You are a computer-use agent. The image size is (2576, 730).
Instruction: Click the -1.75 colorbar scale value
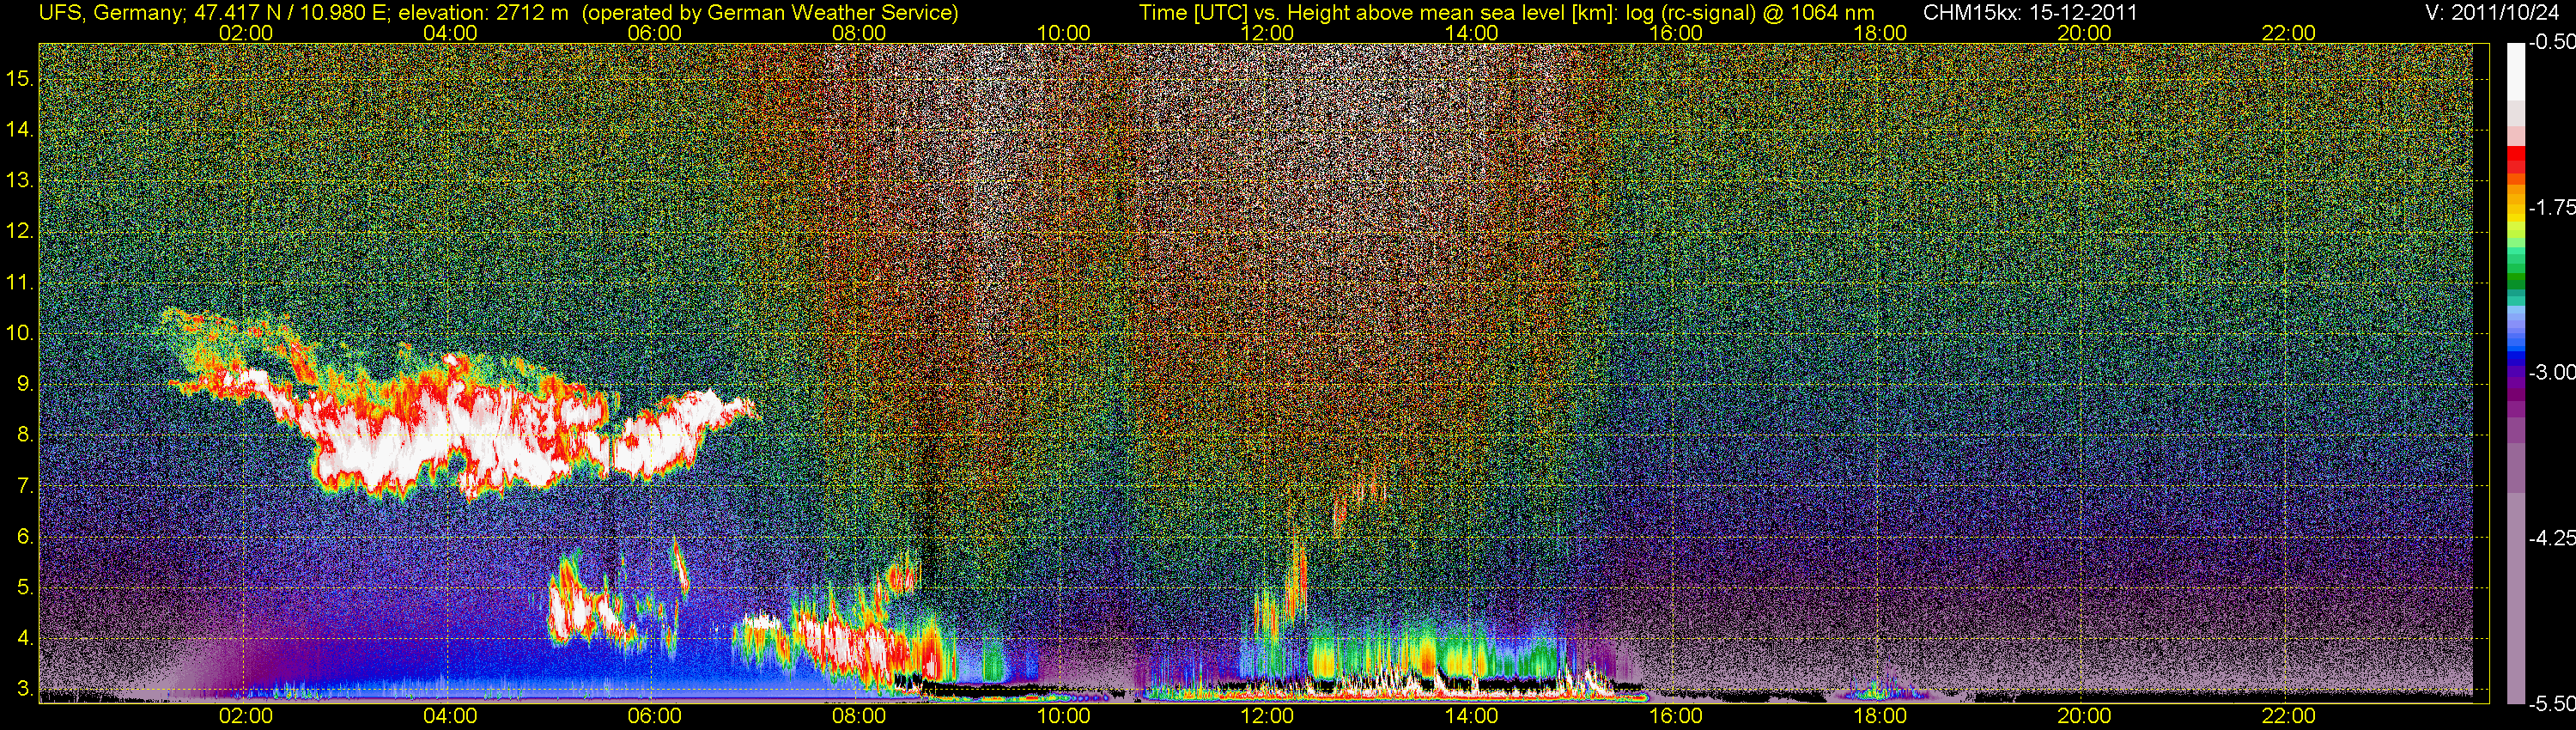click(x=2552, y=207)
